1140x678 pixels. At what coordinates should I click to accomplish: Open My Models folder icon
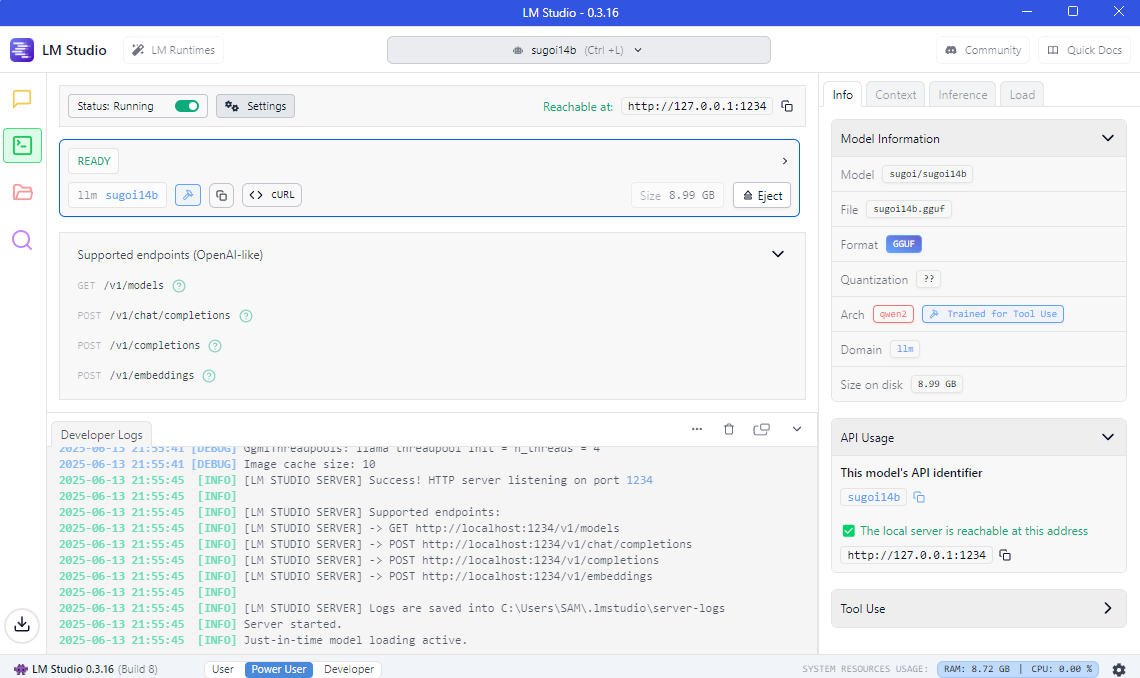coord(23,193)
